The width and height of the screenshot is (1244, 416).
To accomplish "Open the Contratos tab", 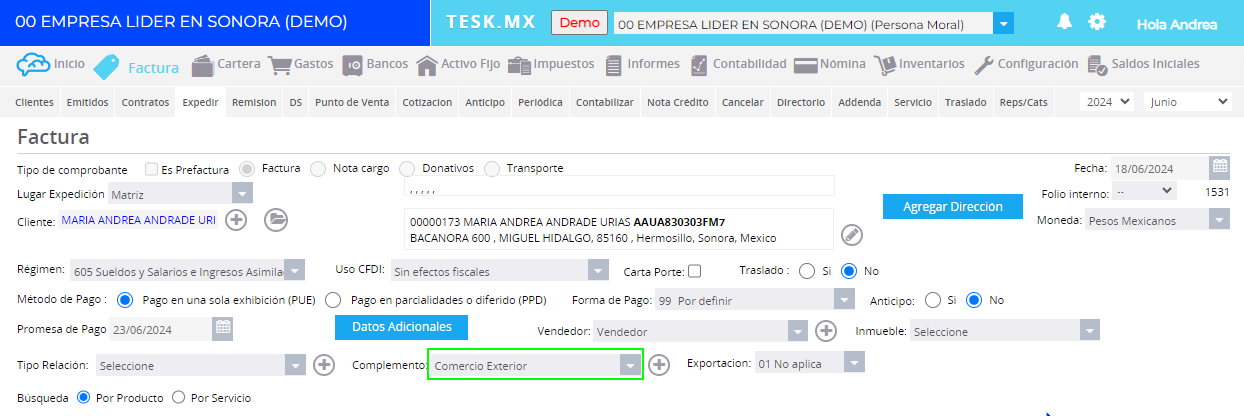I will [x=145, y=102].
